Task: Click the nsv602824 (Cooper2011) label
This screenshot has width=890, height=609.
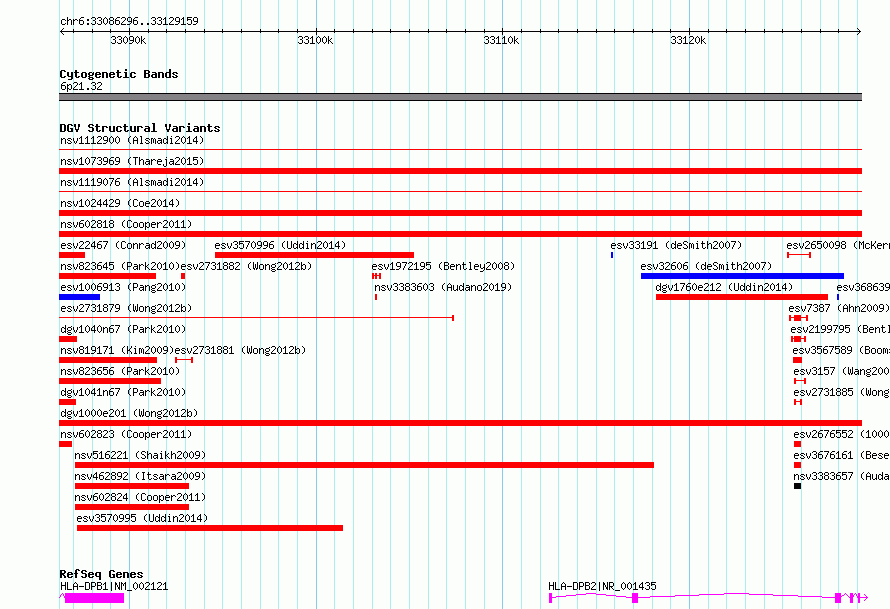Action: (x=140, y=497)
